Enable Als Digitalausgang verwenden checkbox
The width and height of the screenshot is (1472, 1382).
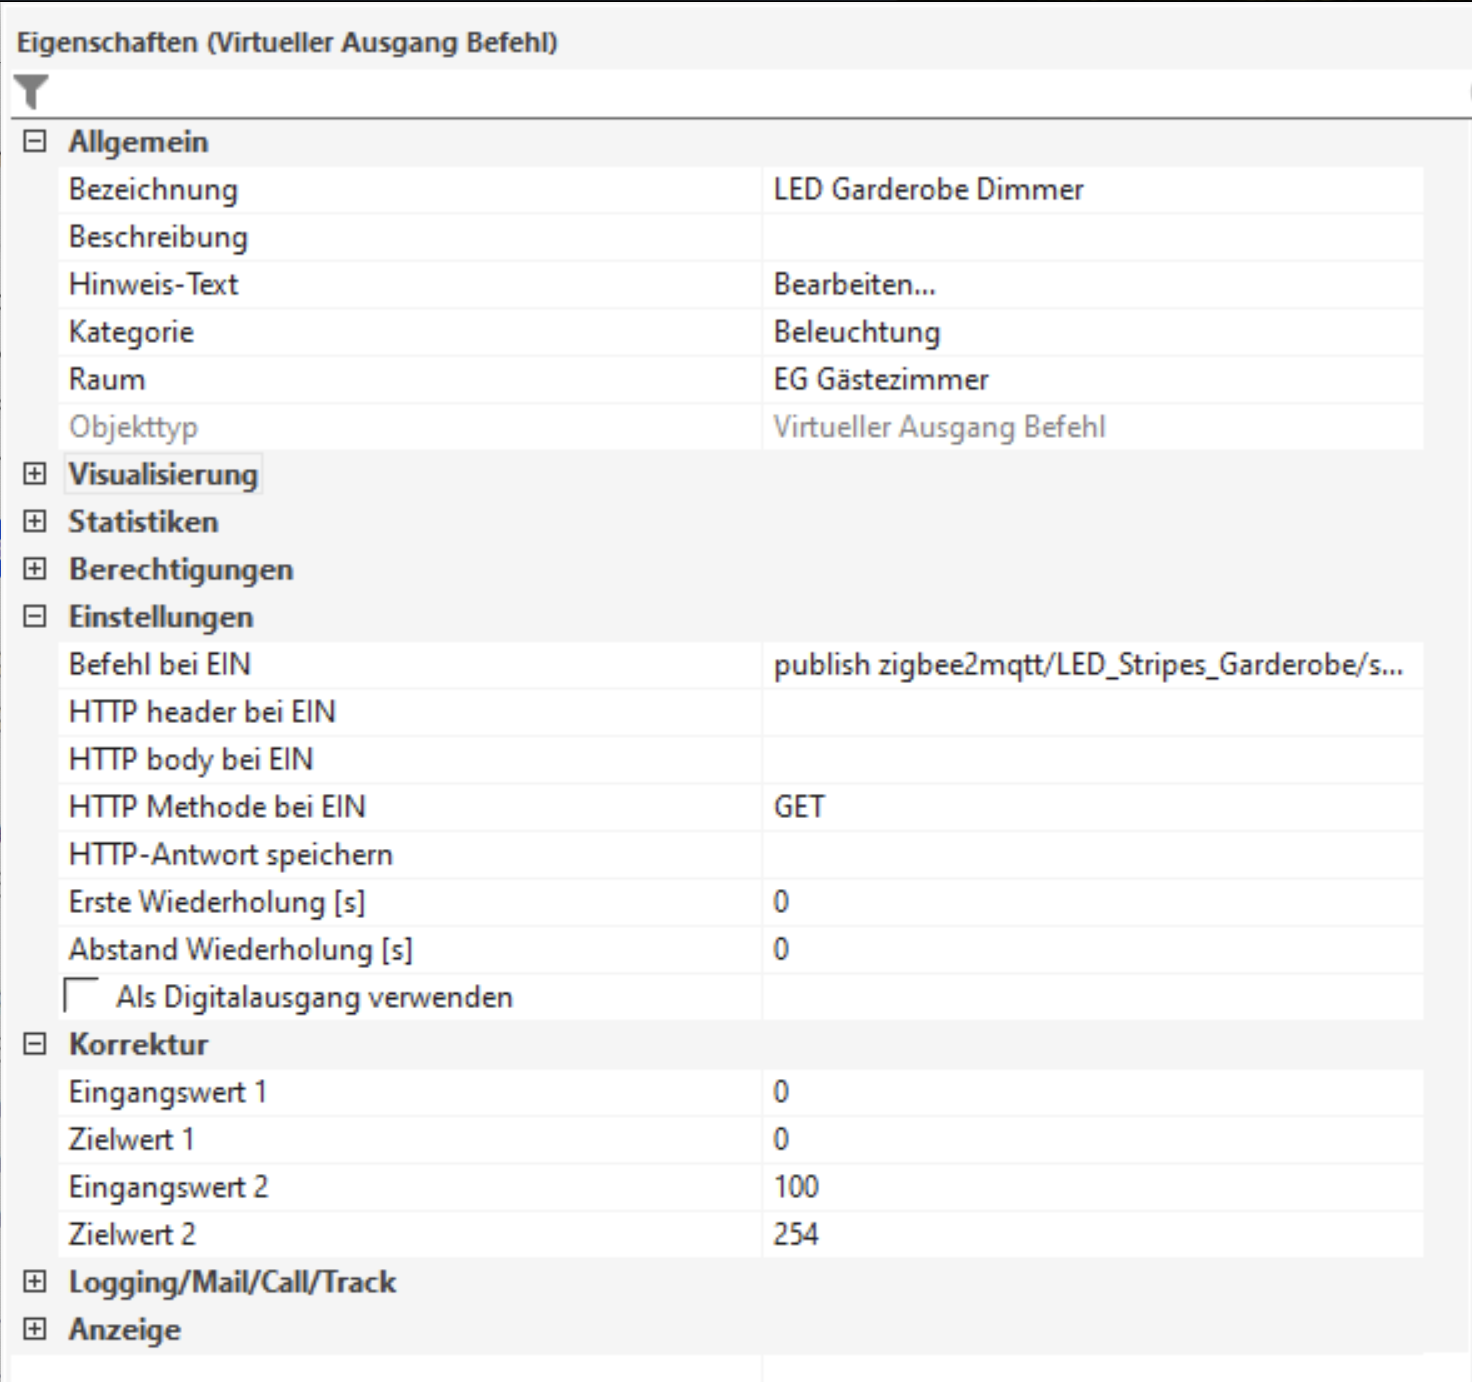point(81,996)
